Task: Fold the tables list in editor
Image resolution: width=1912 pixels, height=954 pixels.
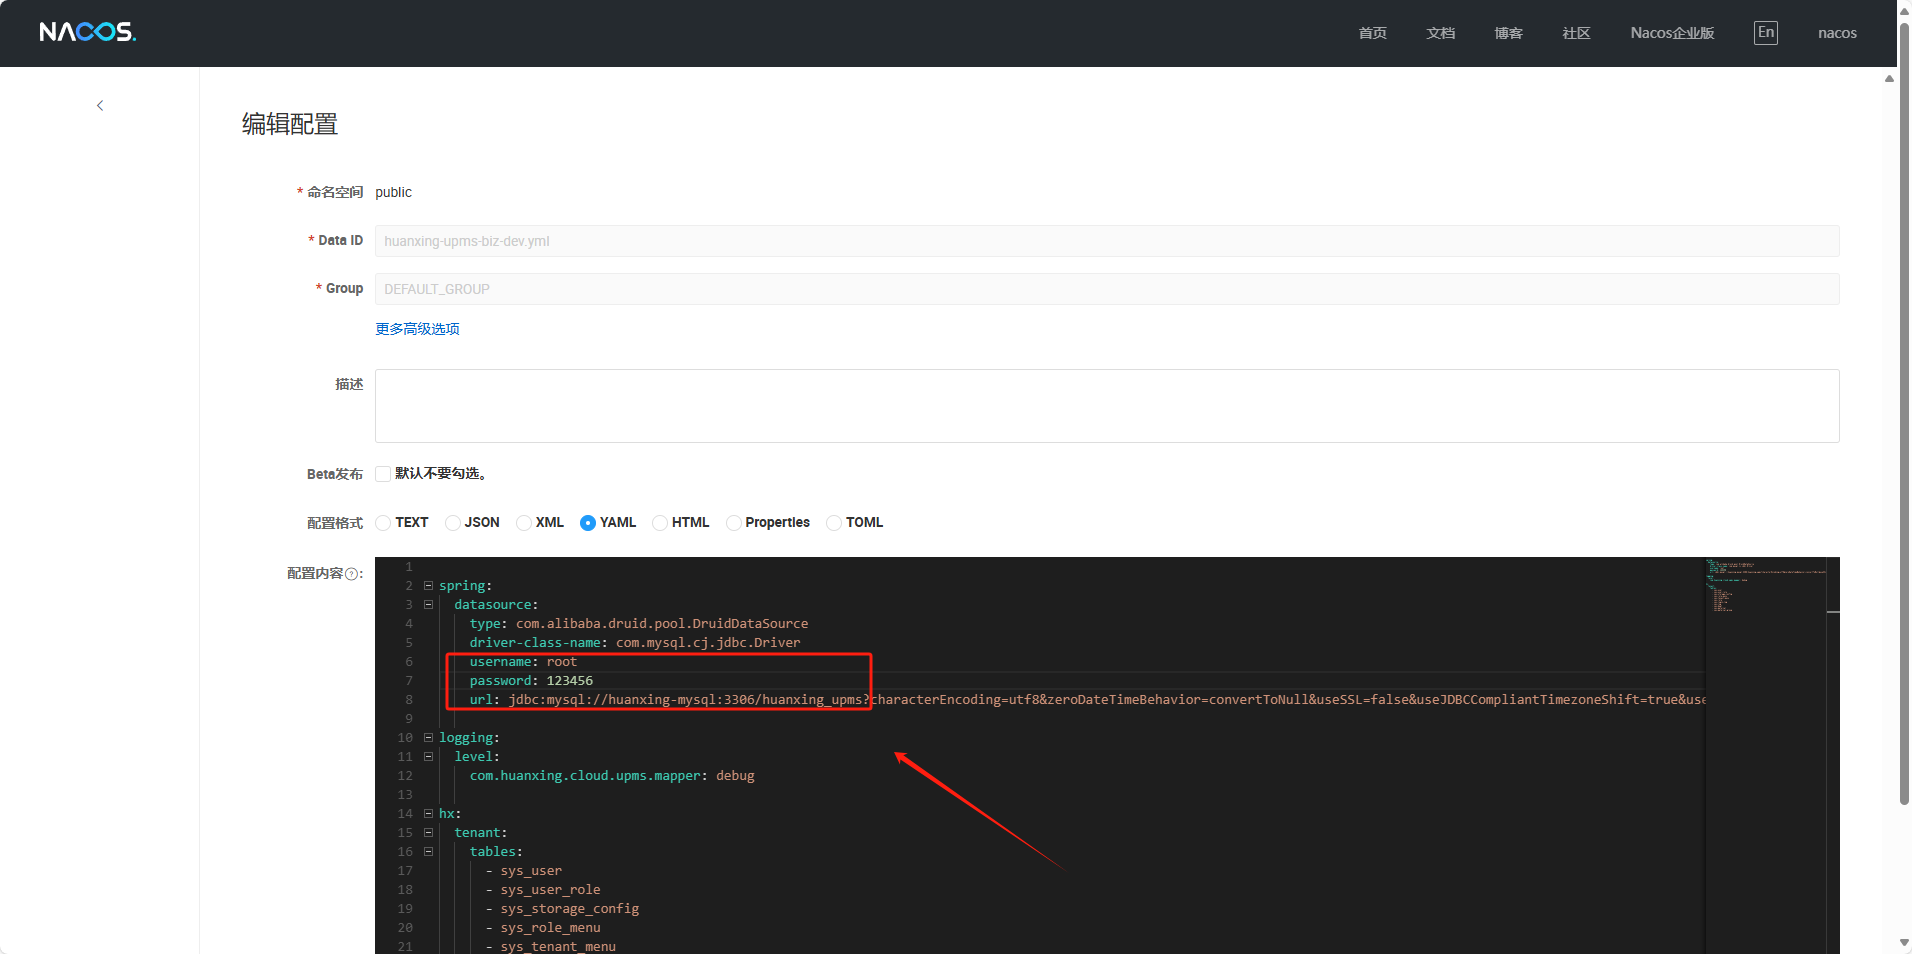Action: (428, 852)
